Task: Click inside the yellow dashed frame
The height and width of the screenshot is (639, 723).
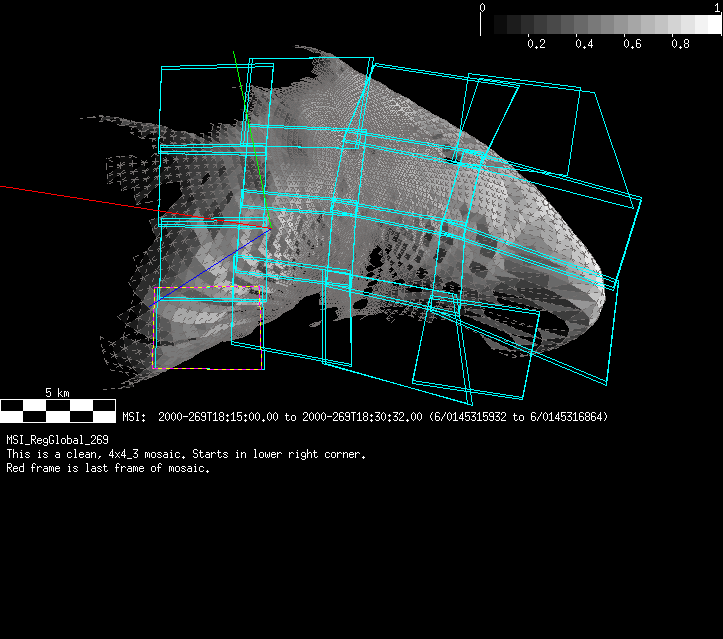Action: 208,330
